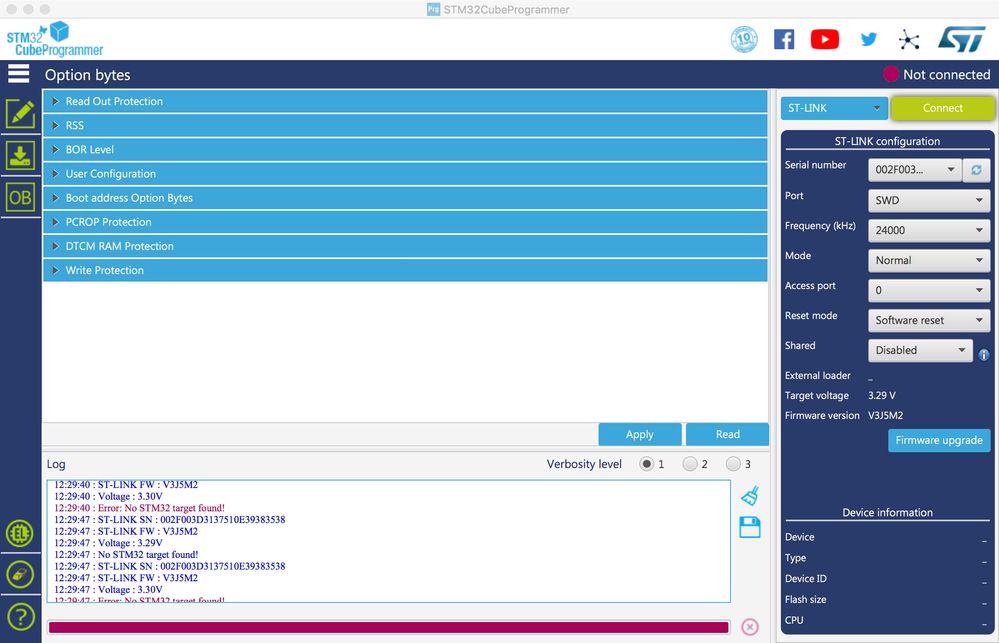Open the Mode Normal dropdown
The height and width of the screenshot is (643, 999).
(929, 260)
